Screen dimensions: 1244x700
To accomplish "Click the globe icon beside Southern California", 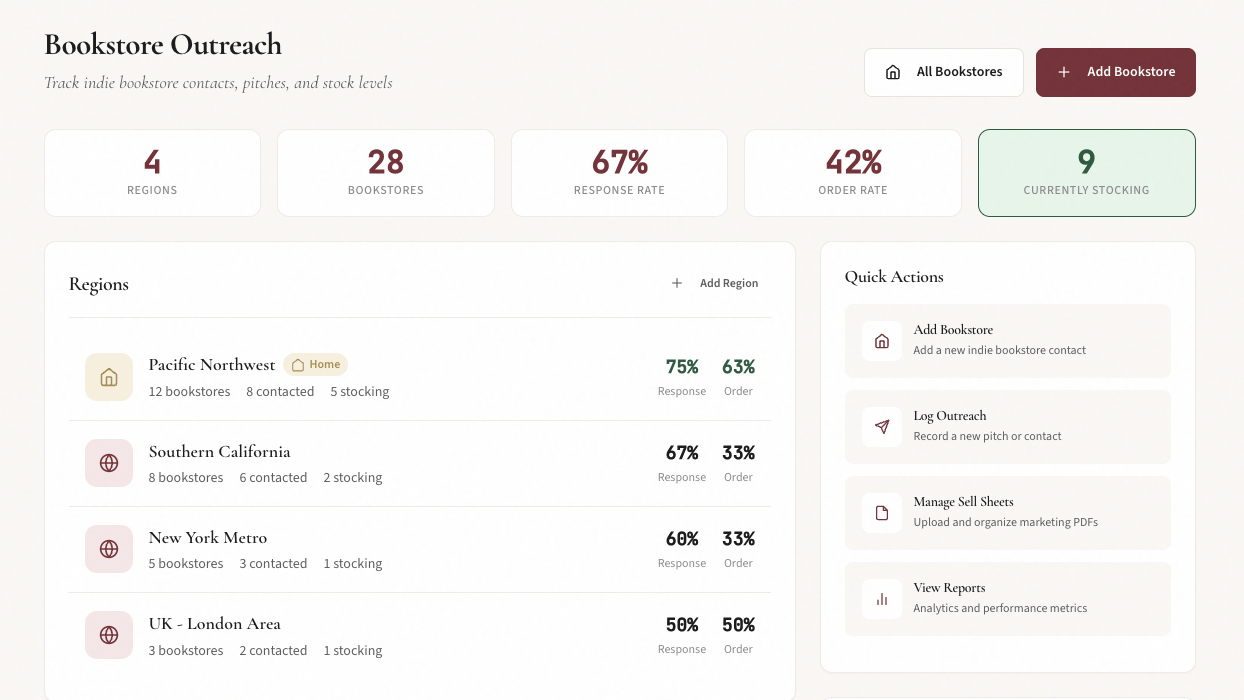I will (x=108, y=463).
